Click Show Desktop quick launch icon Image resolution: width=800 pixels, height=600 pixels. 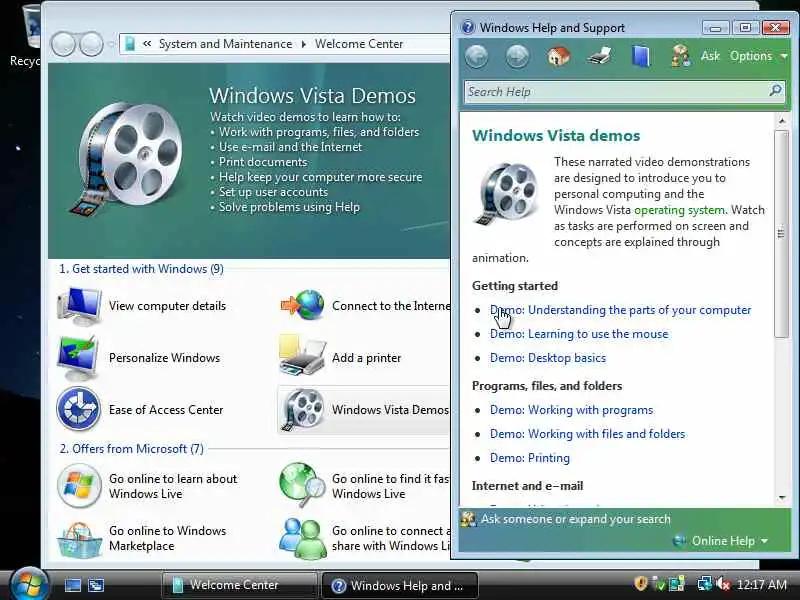72,585
